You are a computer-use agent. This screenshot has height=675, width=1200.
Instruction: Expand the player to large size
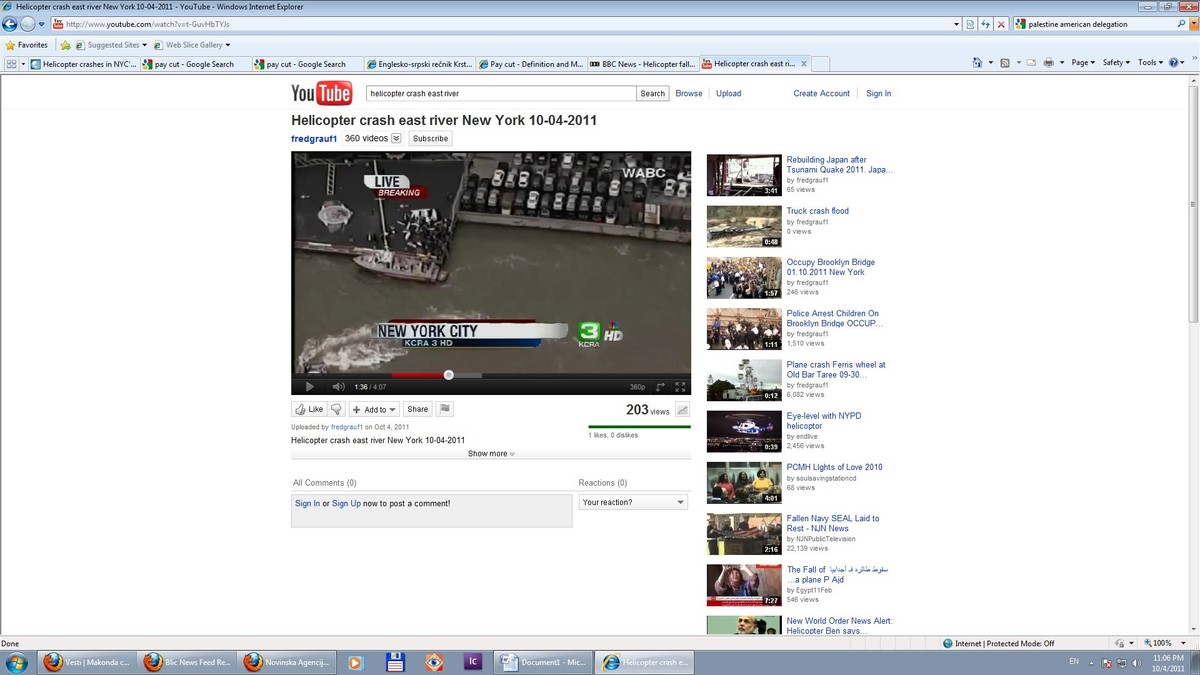click(660, 386)
